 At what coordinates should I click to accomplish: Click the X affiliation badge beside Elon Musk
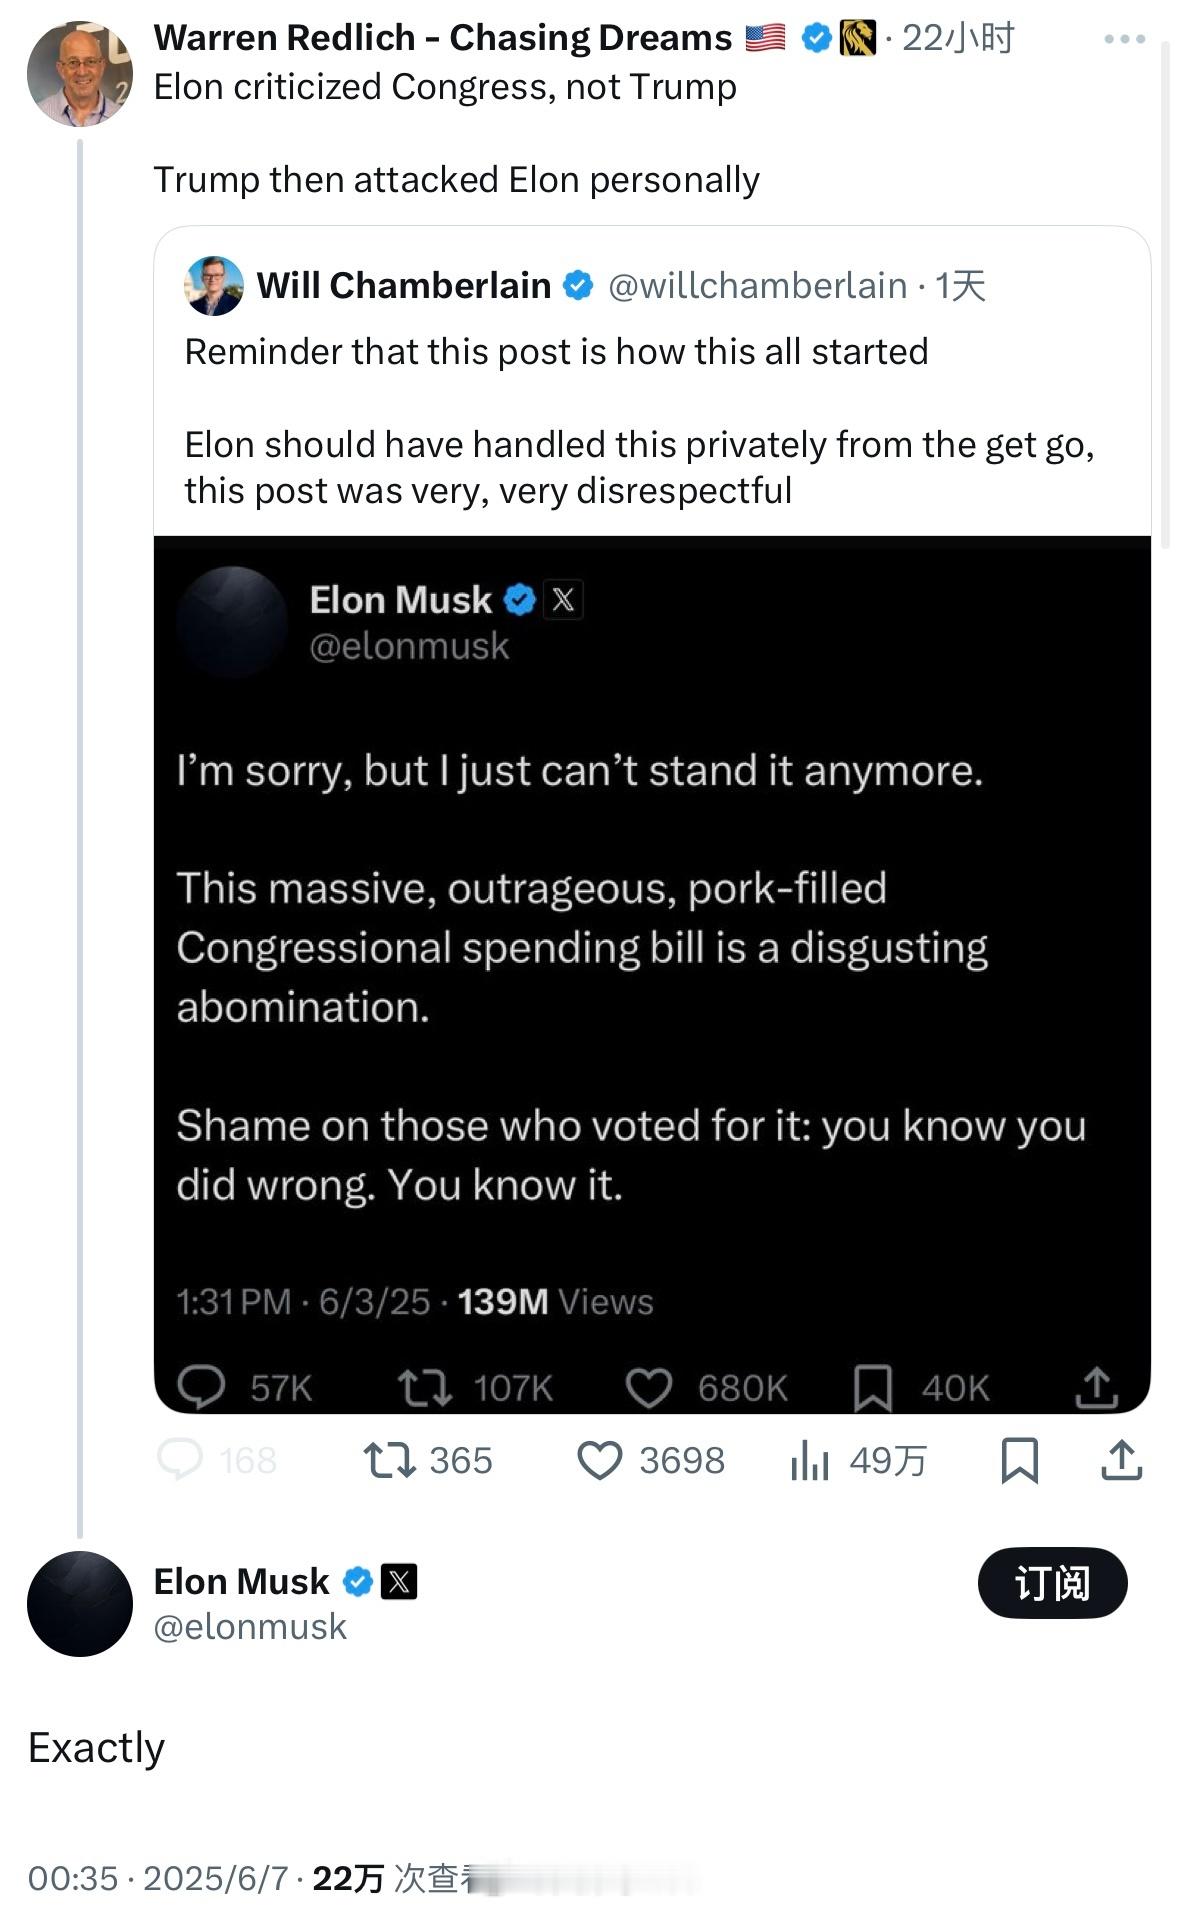pos(399,1581)
